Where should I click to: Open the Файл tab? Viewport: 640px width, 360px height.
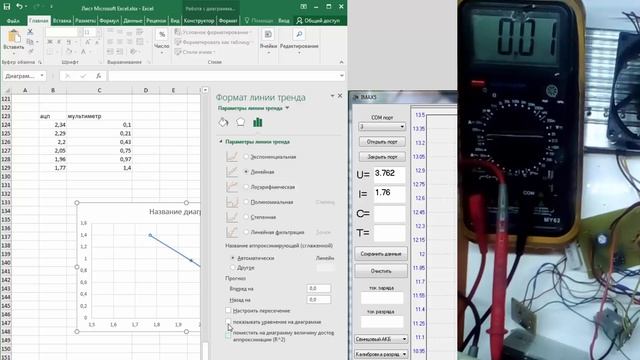coord(13,20)
